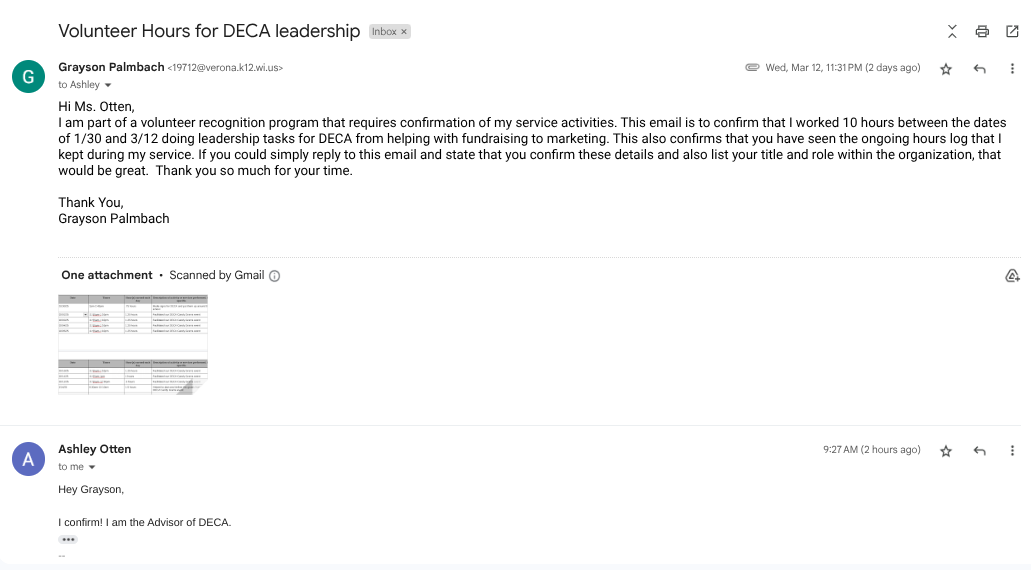Click the Scanned by Gmail info icon
The height and width of the screenshot is (570, 1031).
click(275, 276)
